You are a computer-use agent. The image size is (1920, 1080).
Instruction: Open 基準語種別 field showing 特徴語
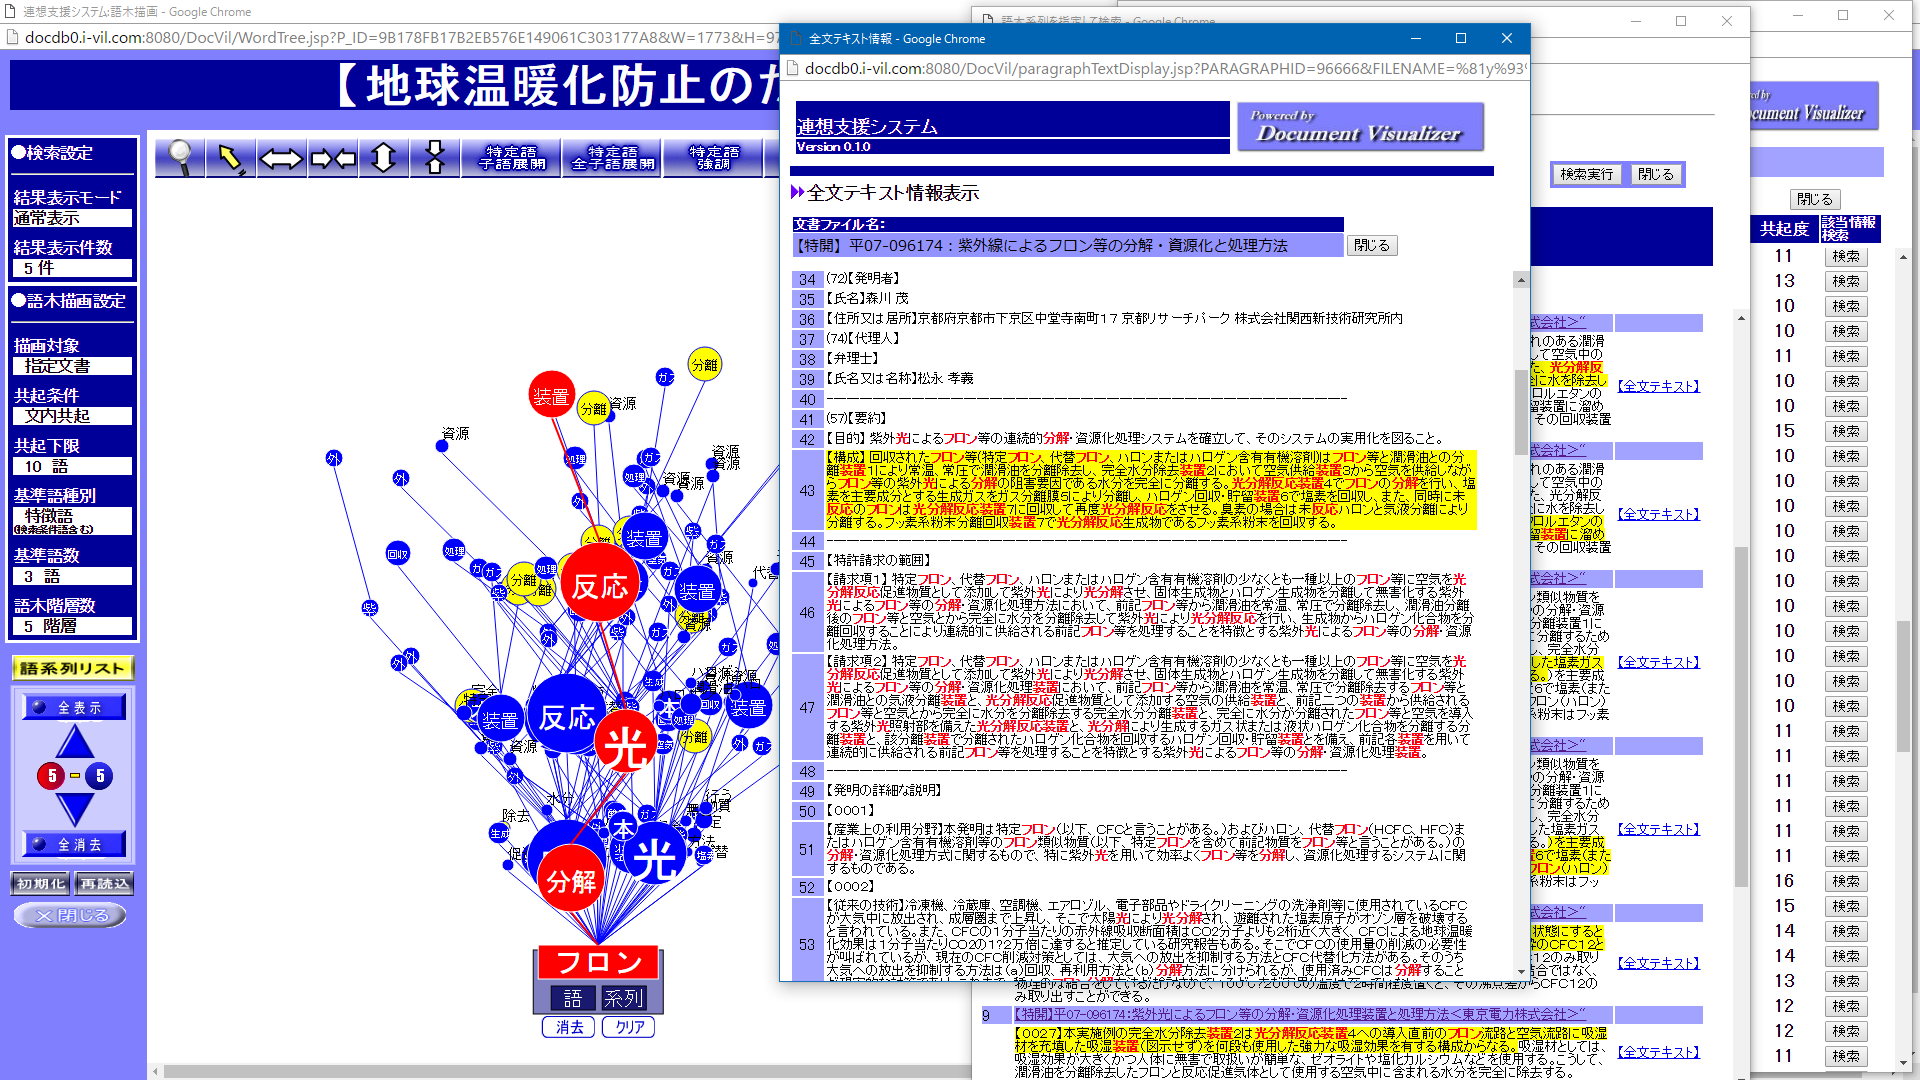pyautogui.click(x=72, y=521)
